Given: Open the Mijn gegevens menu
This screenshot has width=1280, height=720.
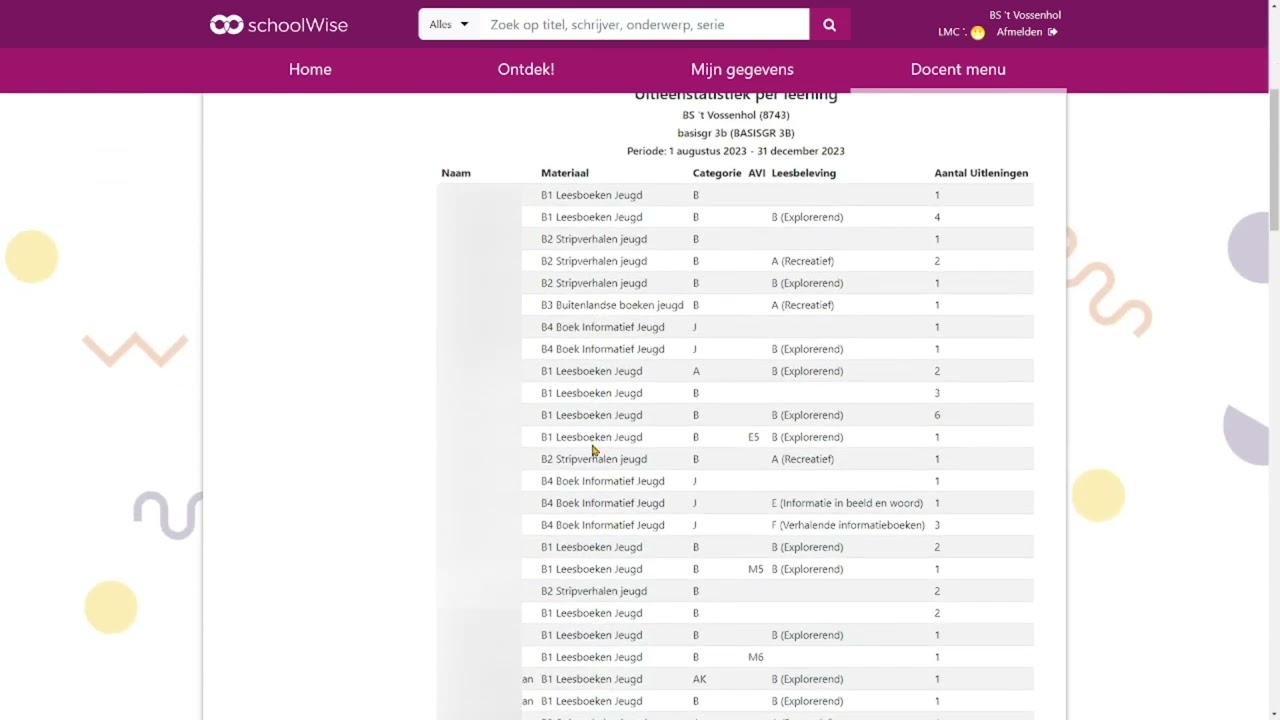Looking at the screenshot, I should [742, 69].
